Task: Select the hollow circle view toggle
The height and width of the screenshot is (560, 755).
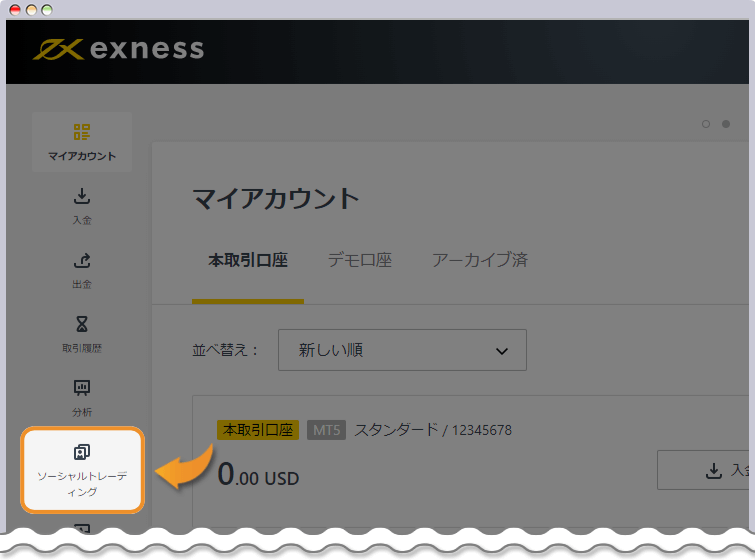Action: coord(706,124)
